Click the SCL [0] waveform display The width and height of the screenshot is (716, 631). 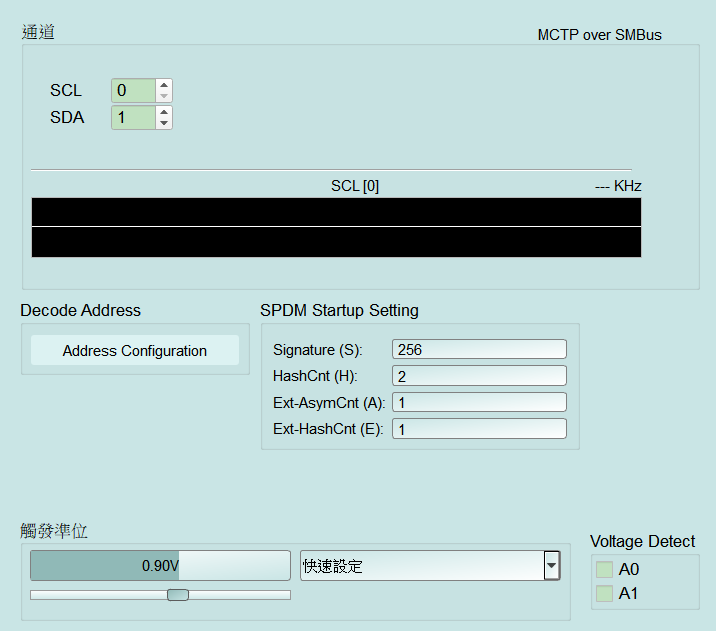(x=336, y=227)
